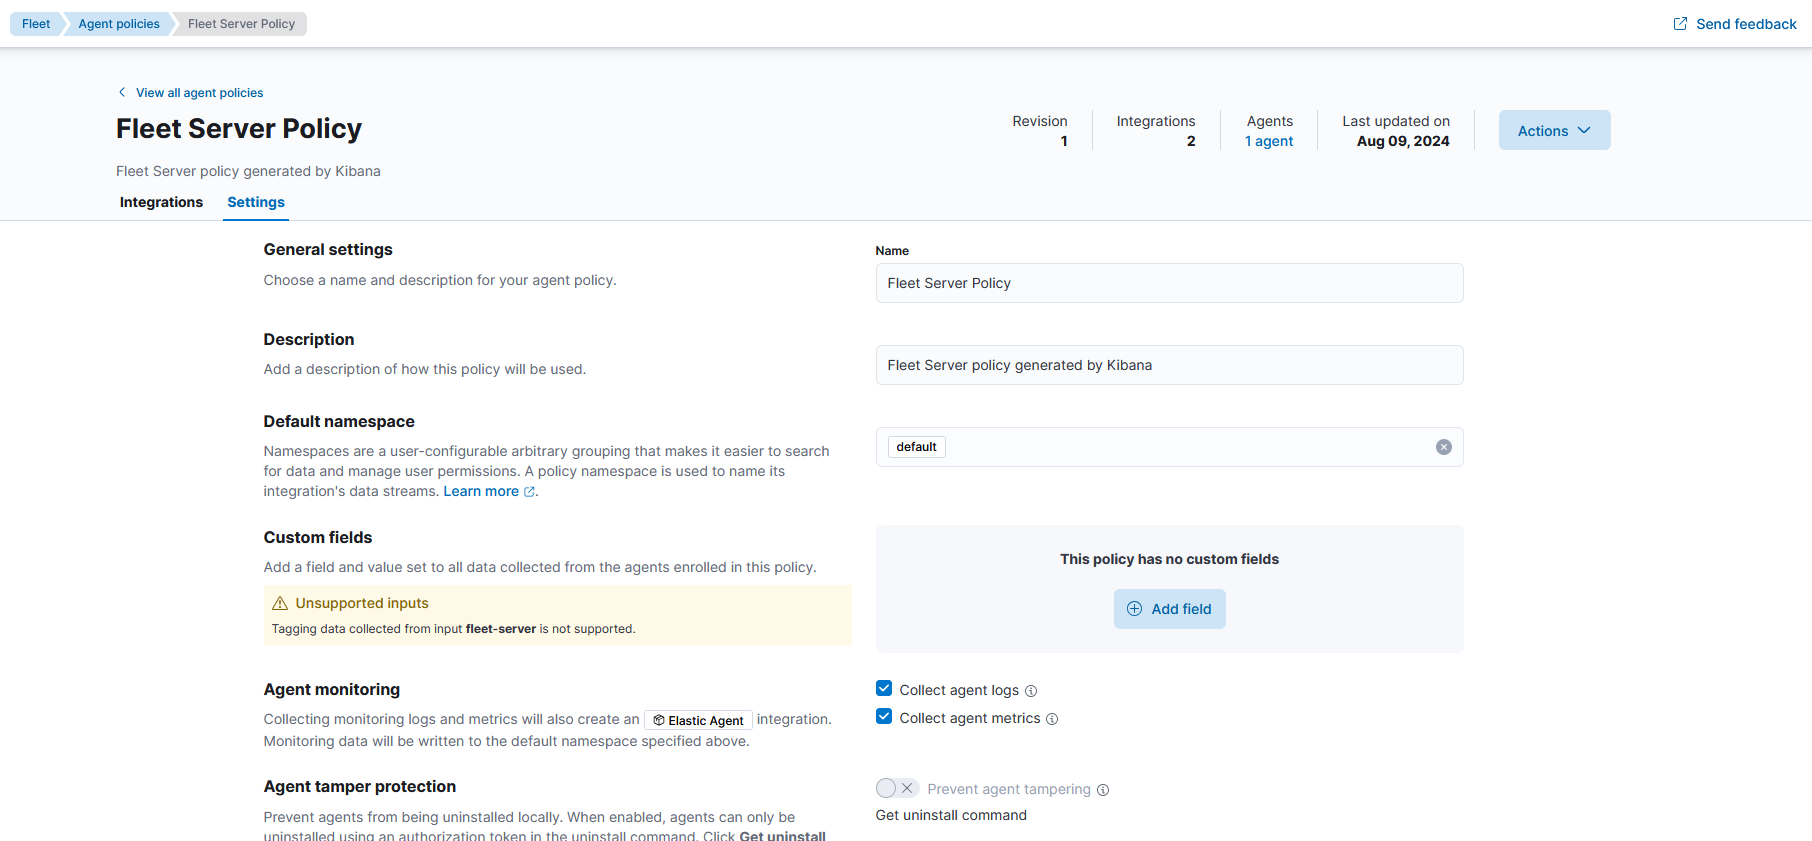This screenshot has height=841, width=1812.
Task: Click the Agent policies breadcrumb
Action: [x=119, y=24]
